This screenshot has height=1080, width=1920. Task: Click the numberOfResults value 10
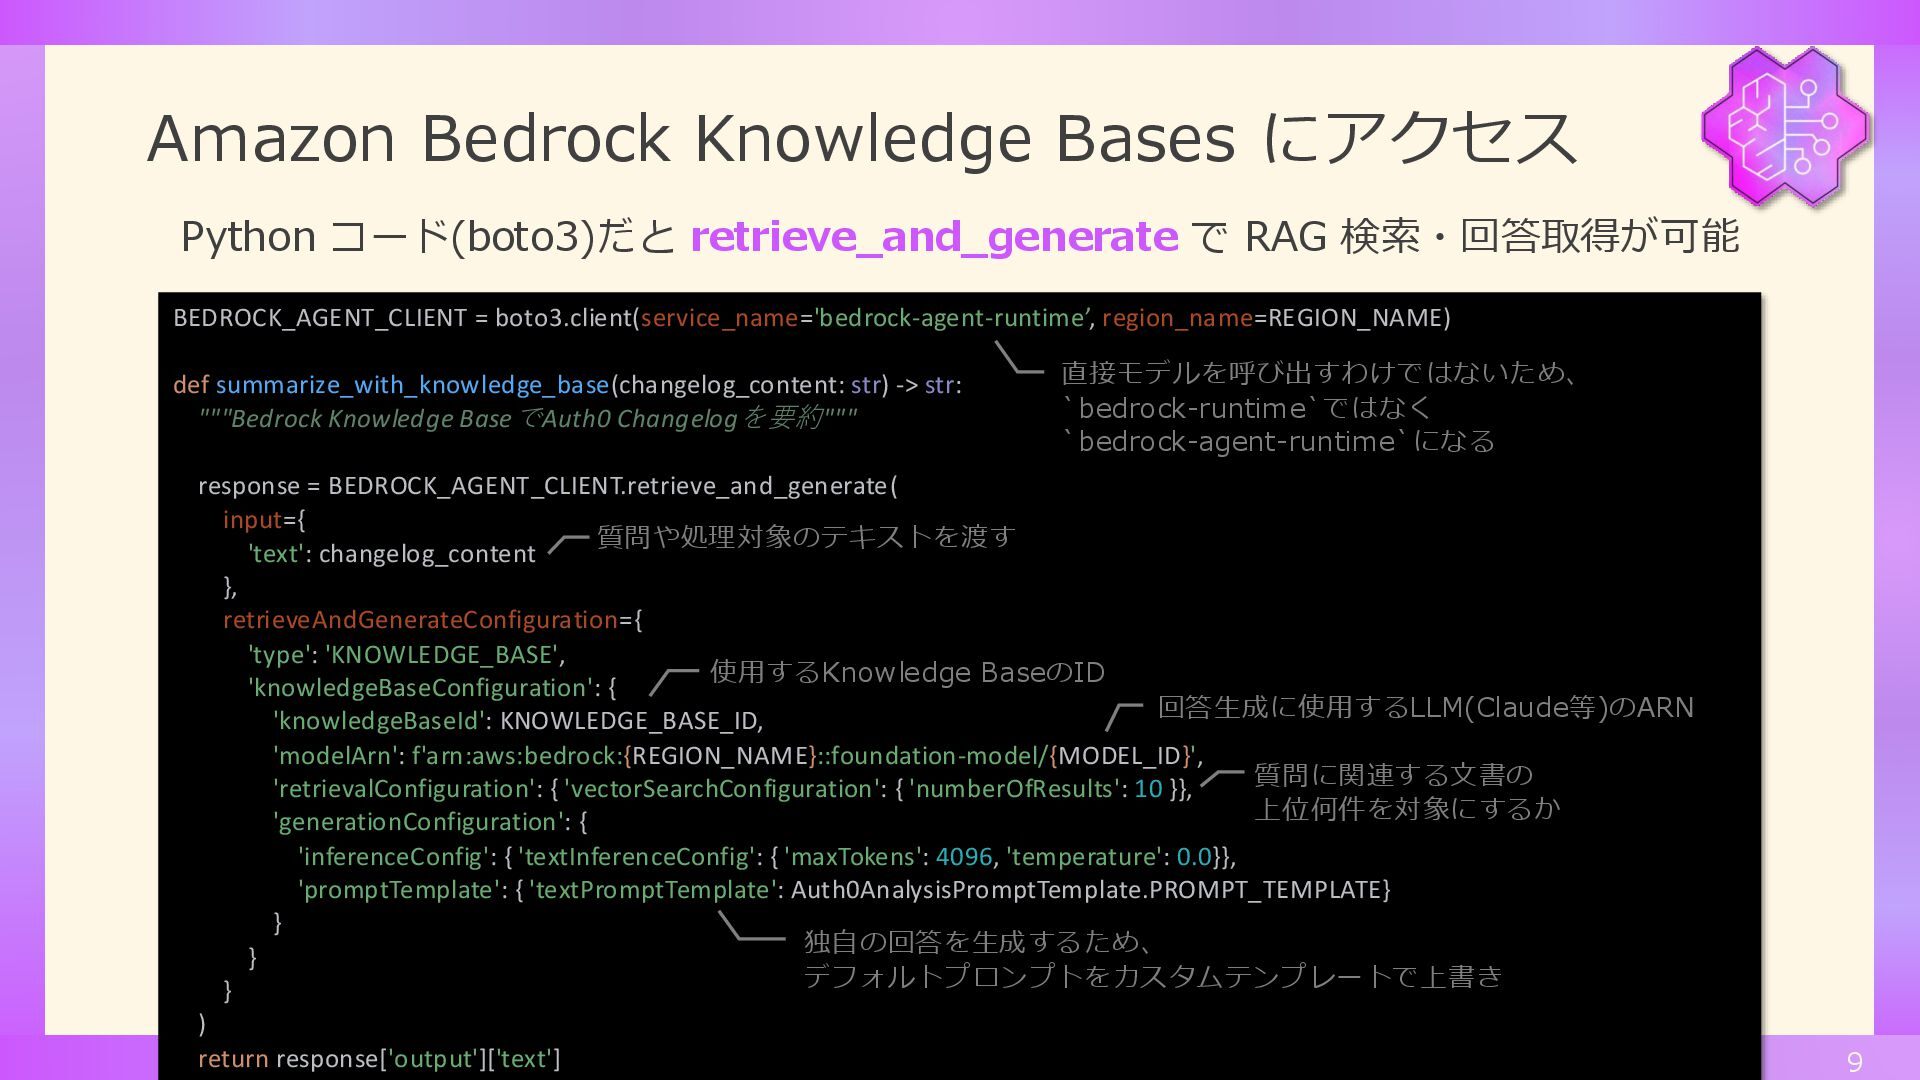point(1148,789)
